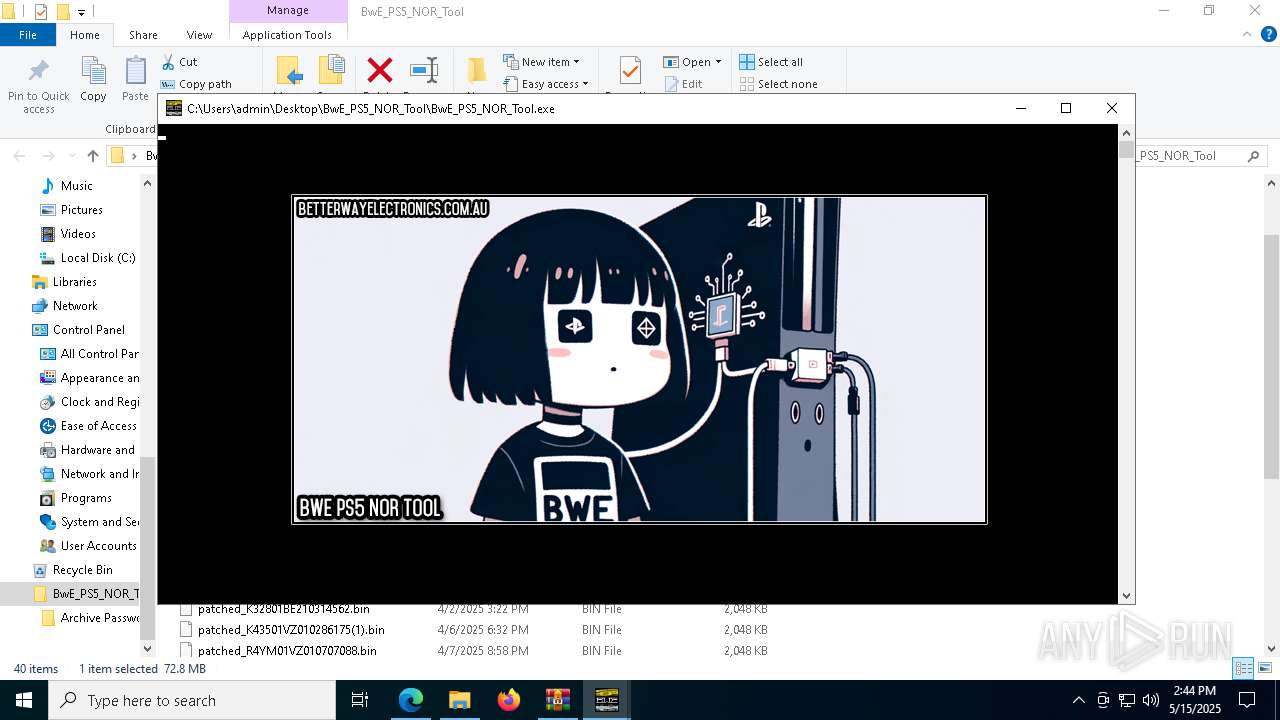Launch Firefox from taskbar
1280x720 pixels.
click(509, 700)
